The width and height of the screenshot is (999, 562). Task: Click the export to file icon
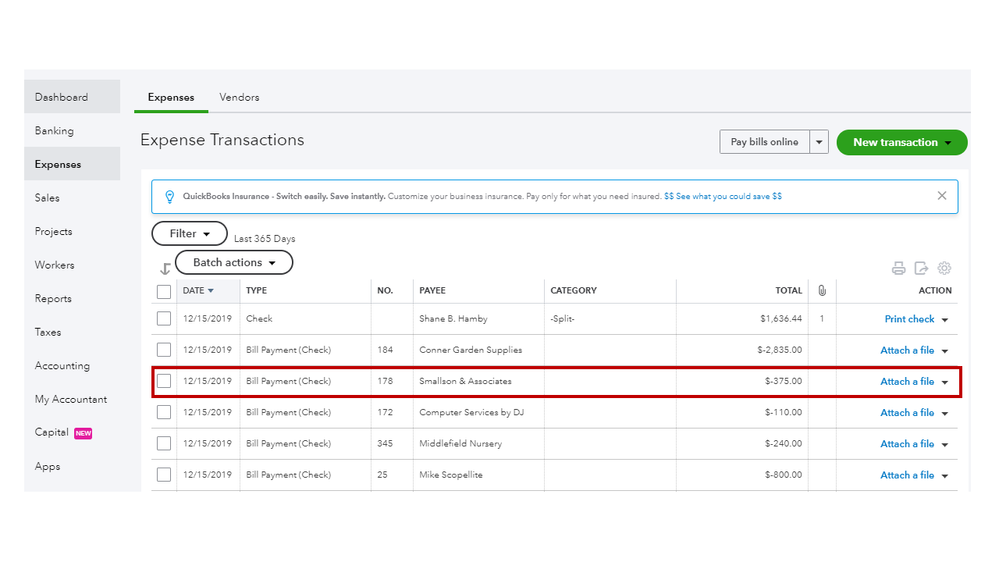(921, 268)
